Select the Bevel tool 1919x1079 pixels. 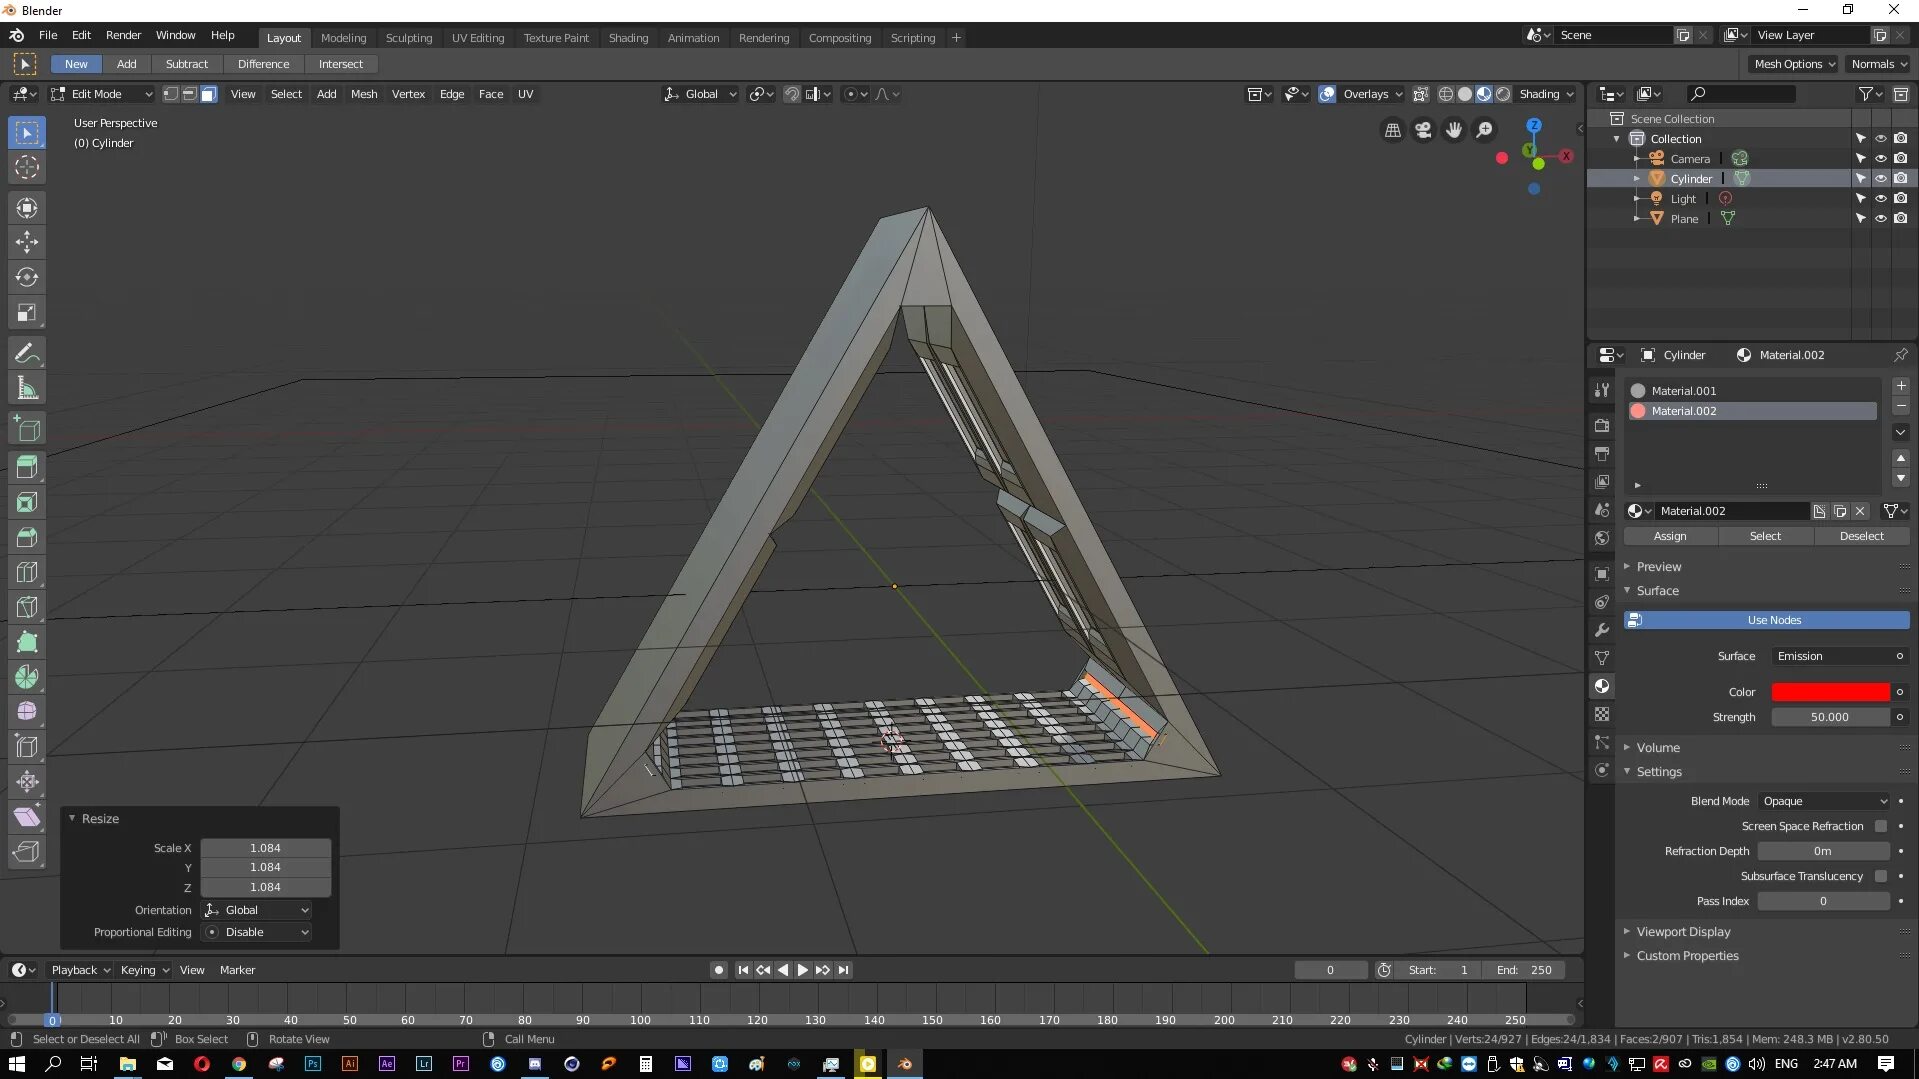tap(27, 537)
